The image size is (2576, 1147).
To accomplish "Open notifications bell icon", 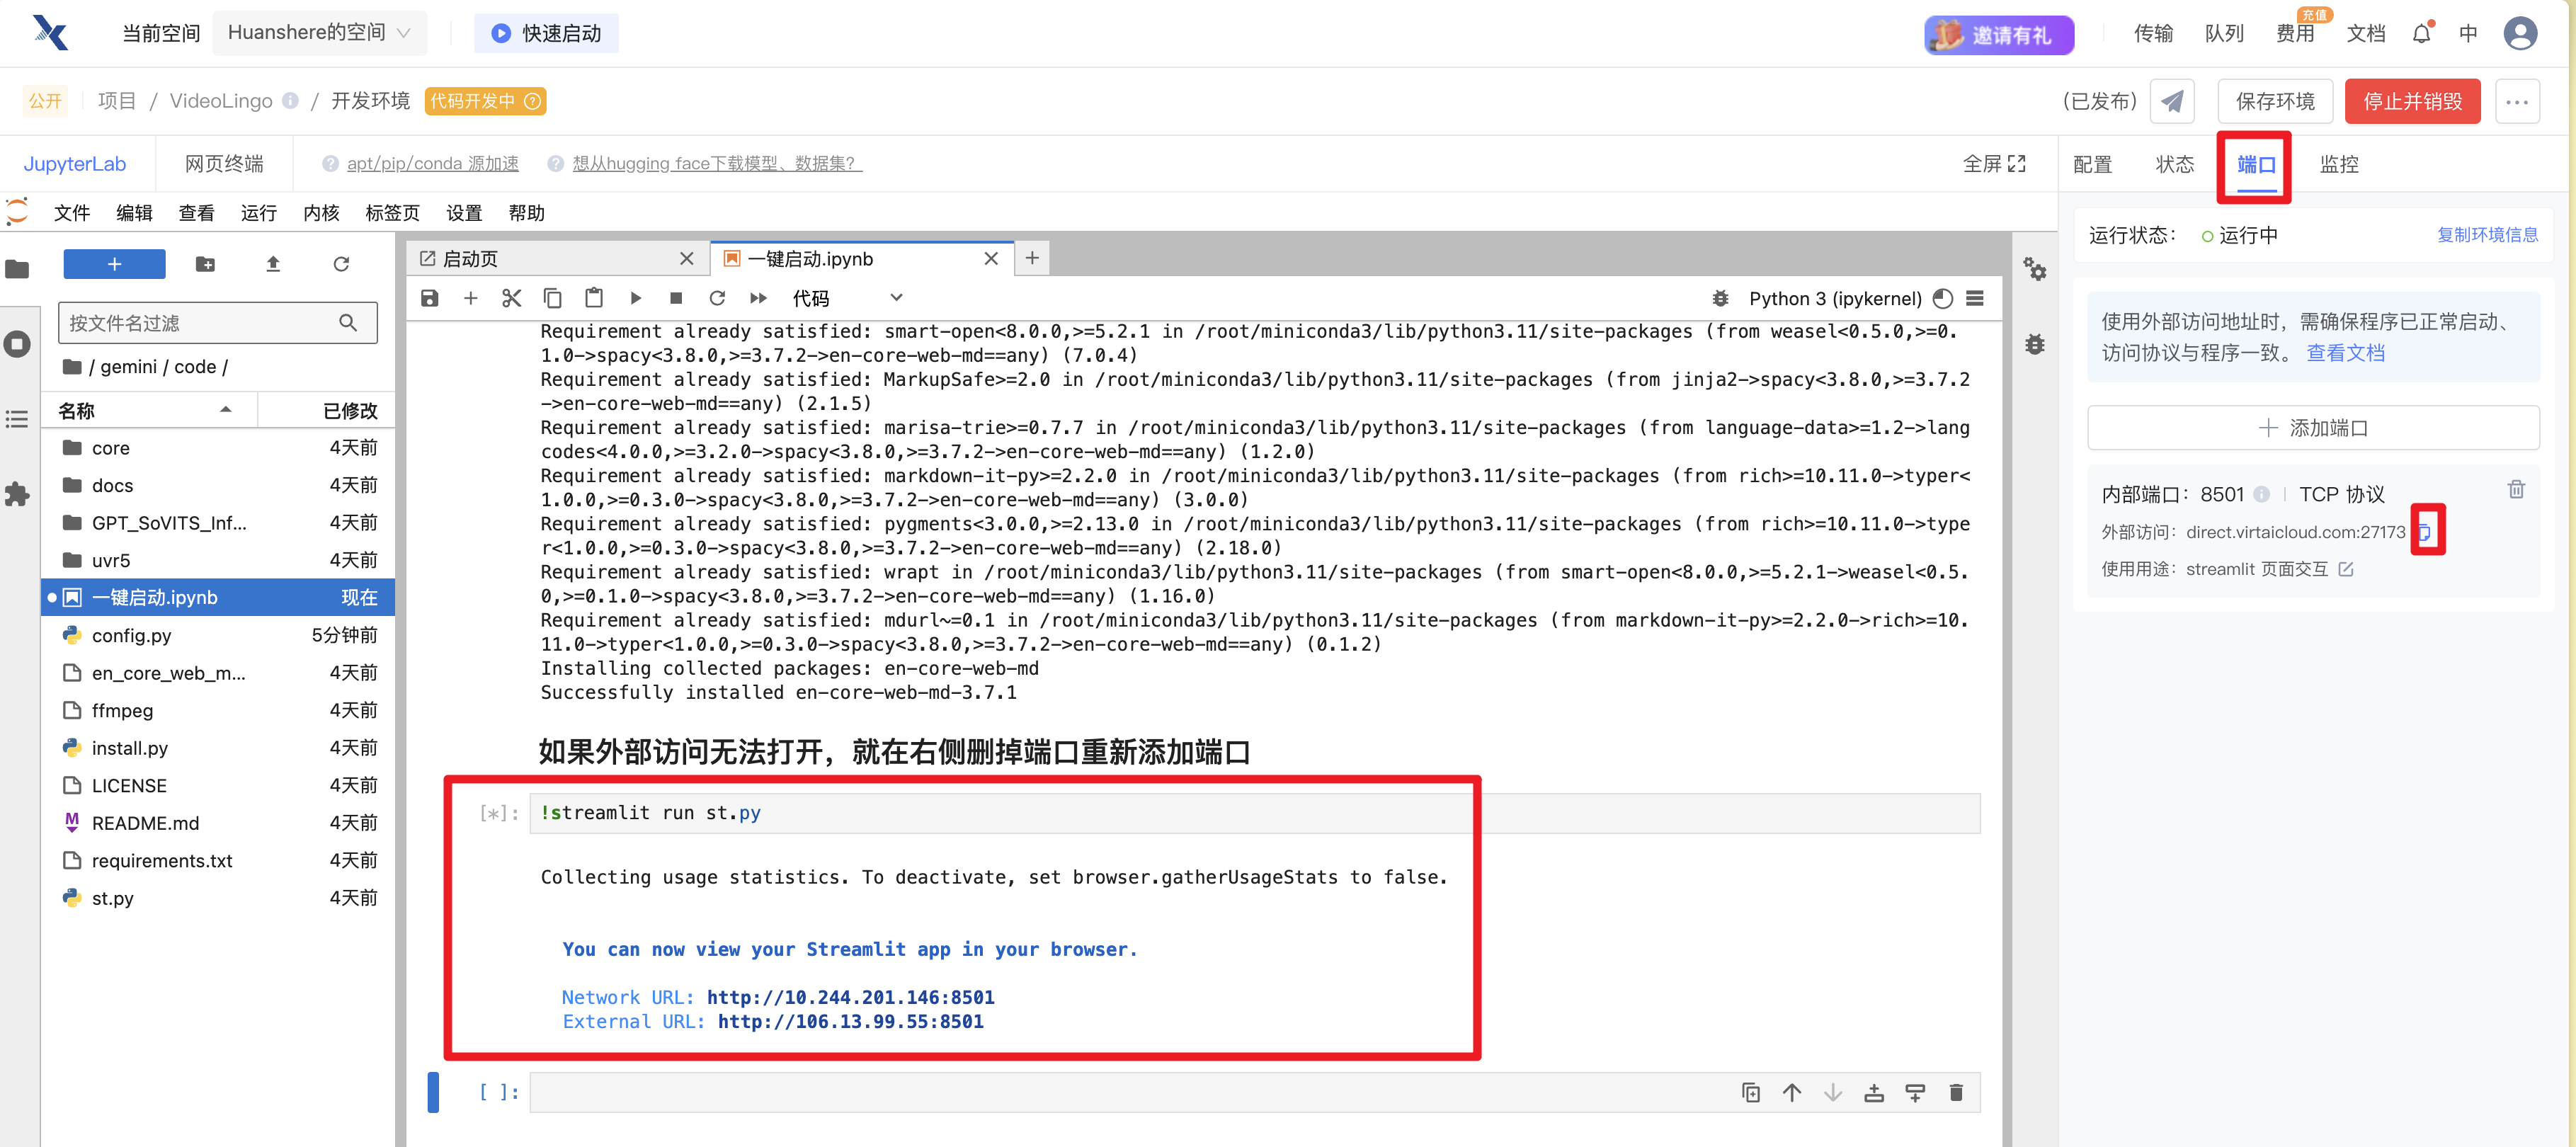I will 2421,34.
